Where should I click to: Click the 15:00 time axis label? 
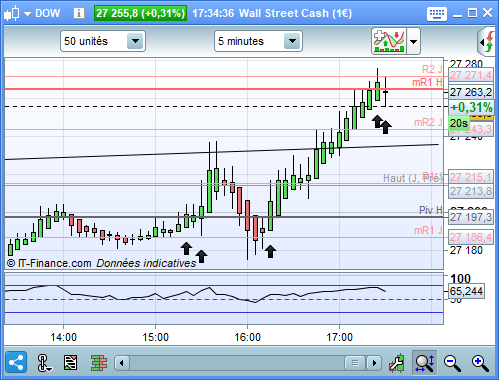tap(155, 337)
